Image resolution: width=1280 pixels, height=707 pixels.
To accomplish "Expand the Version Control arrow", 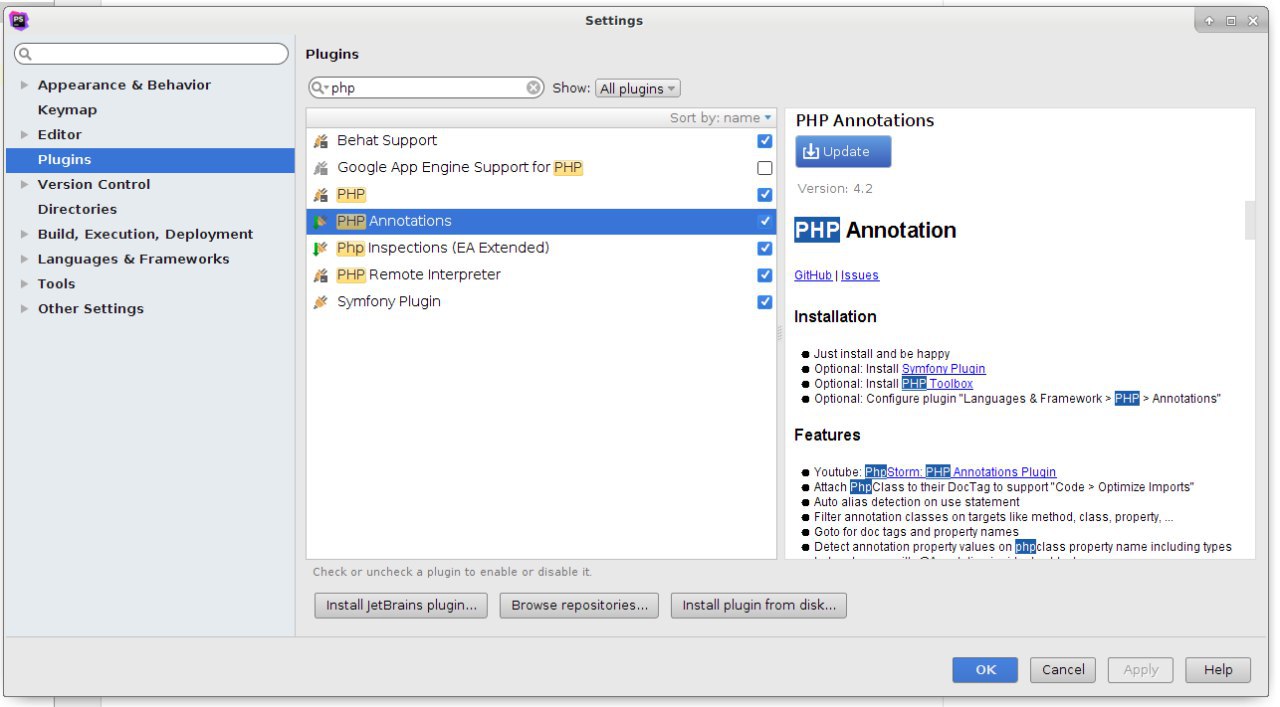I will pyautogui.click(x=24, y=185).
